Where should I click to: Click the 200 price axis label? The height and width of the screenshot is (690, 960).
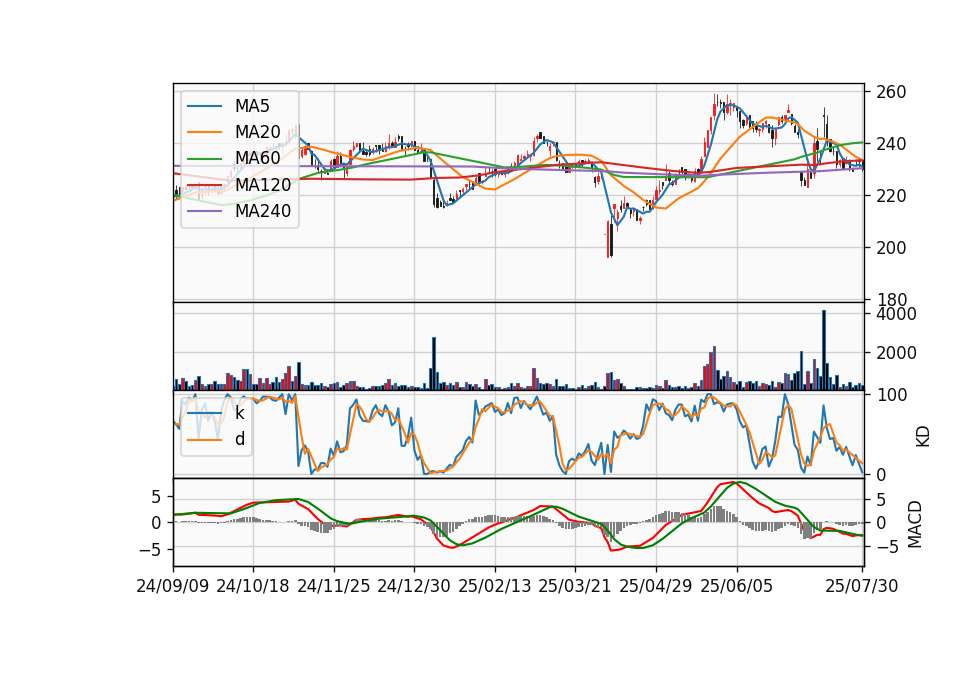[891, 248]
